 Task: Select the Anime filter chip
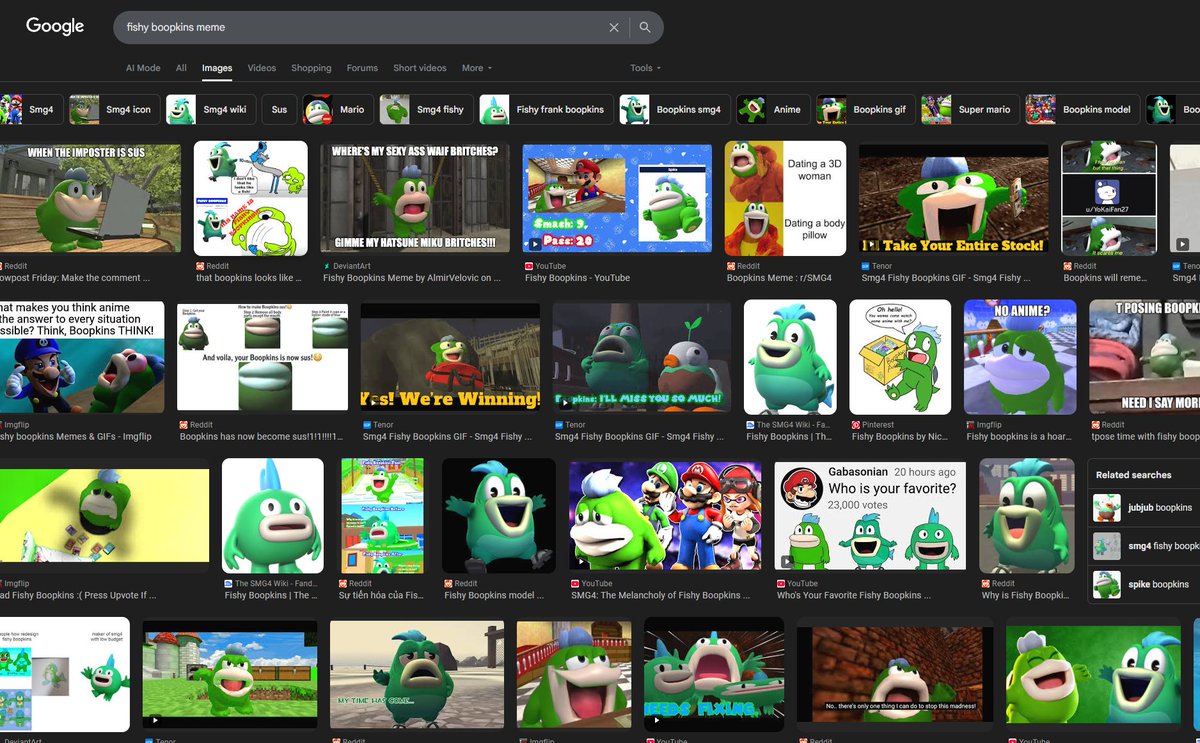coord(772,109)
